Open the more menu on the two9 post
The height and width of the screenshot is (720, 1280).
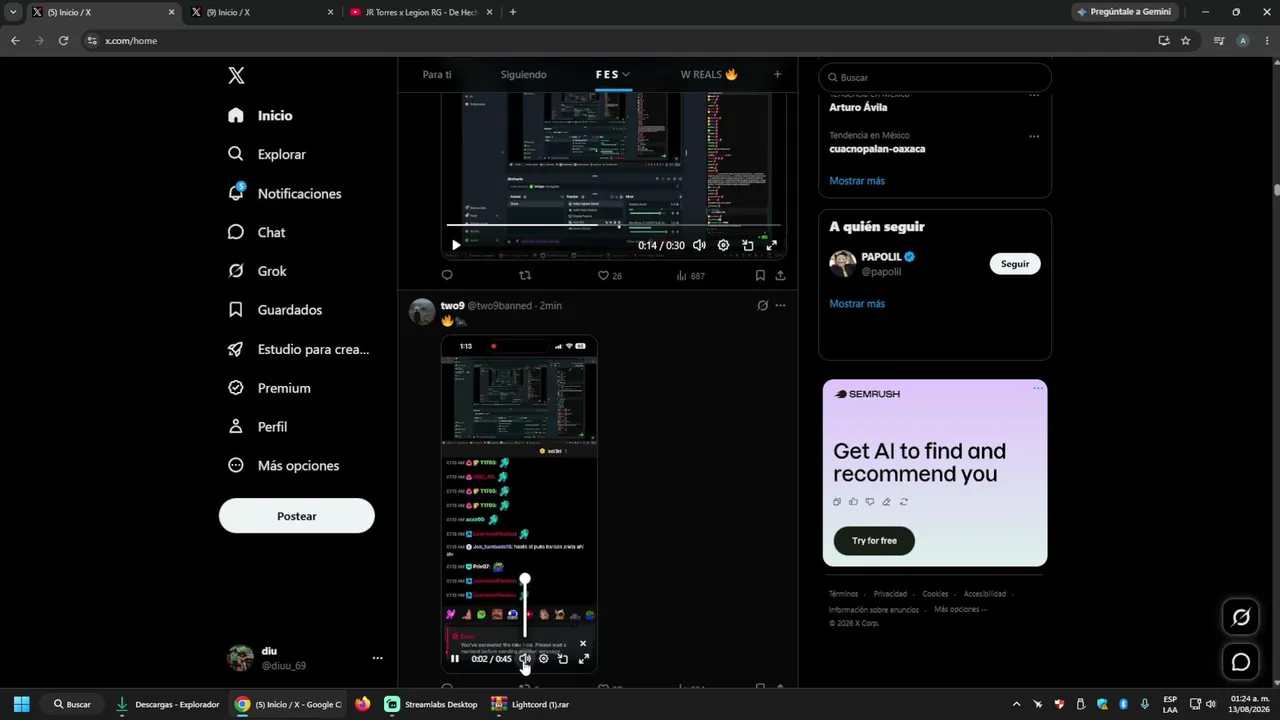[x=780, y=305]
